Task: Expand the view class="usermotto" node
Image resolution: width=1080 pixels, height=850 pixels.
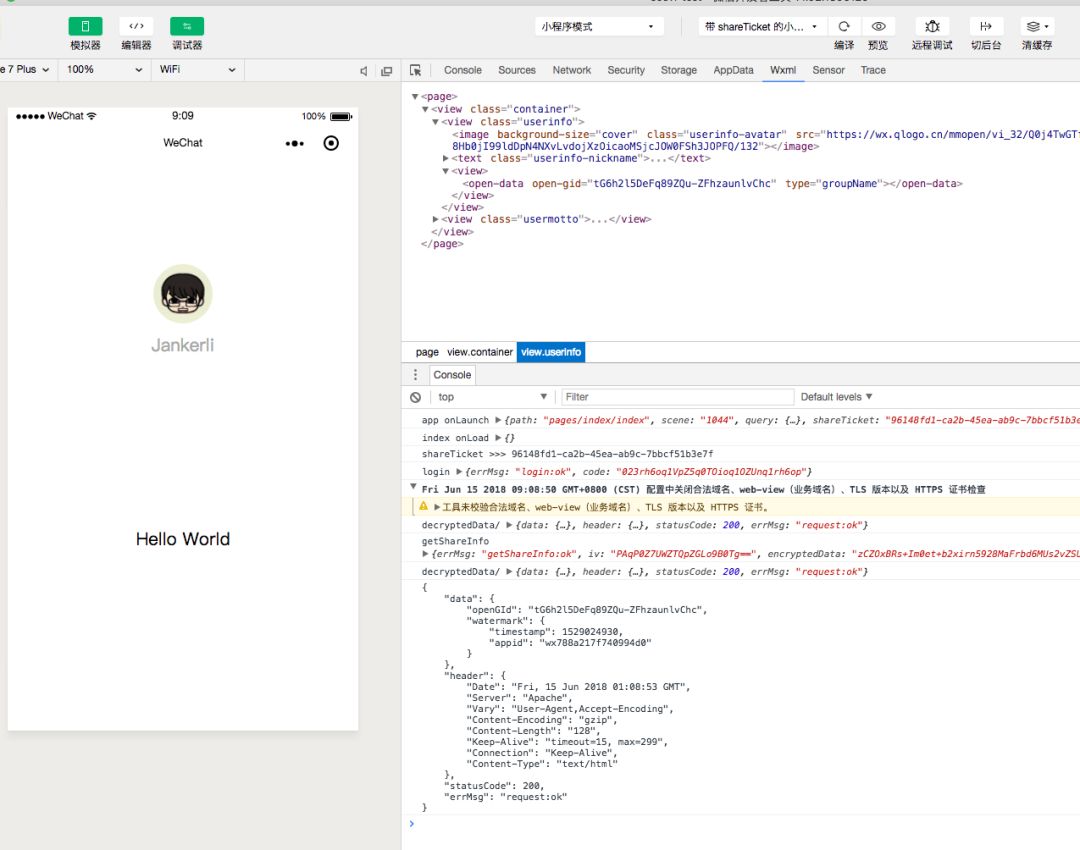Action: [435, 219]
